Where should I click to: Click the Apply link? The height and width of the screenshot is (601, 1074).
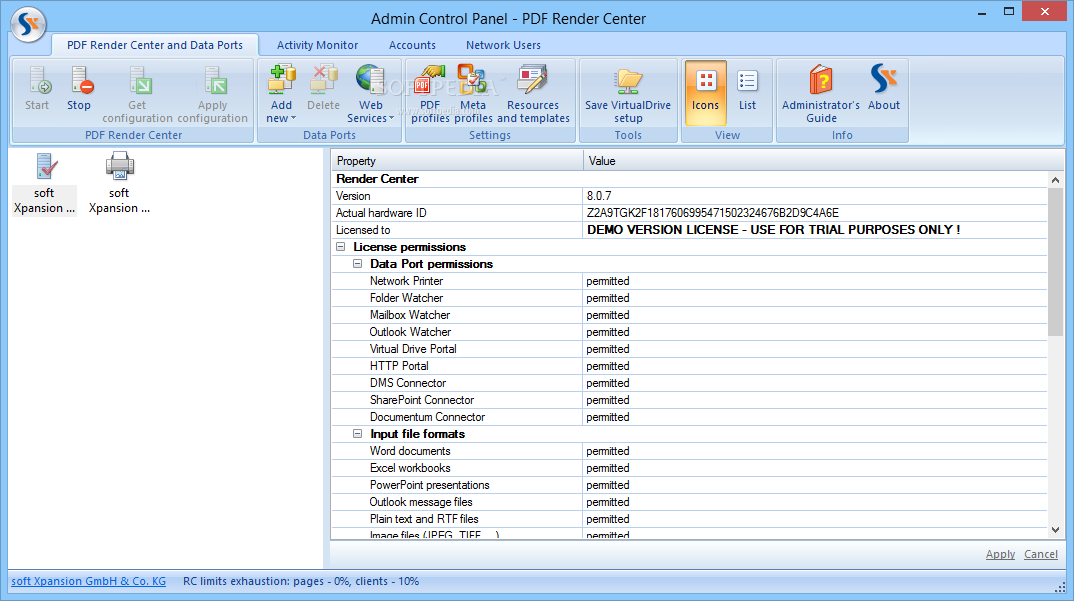coord(1000,554)
